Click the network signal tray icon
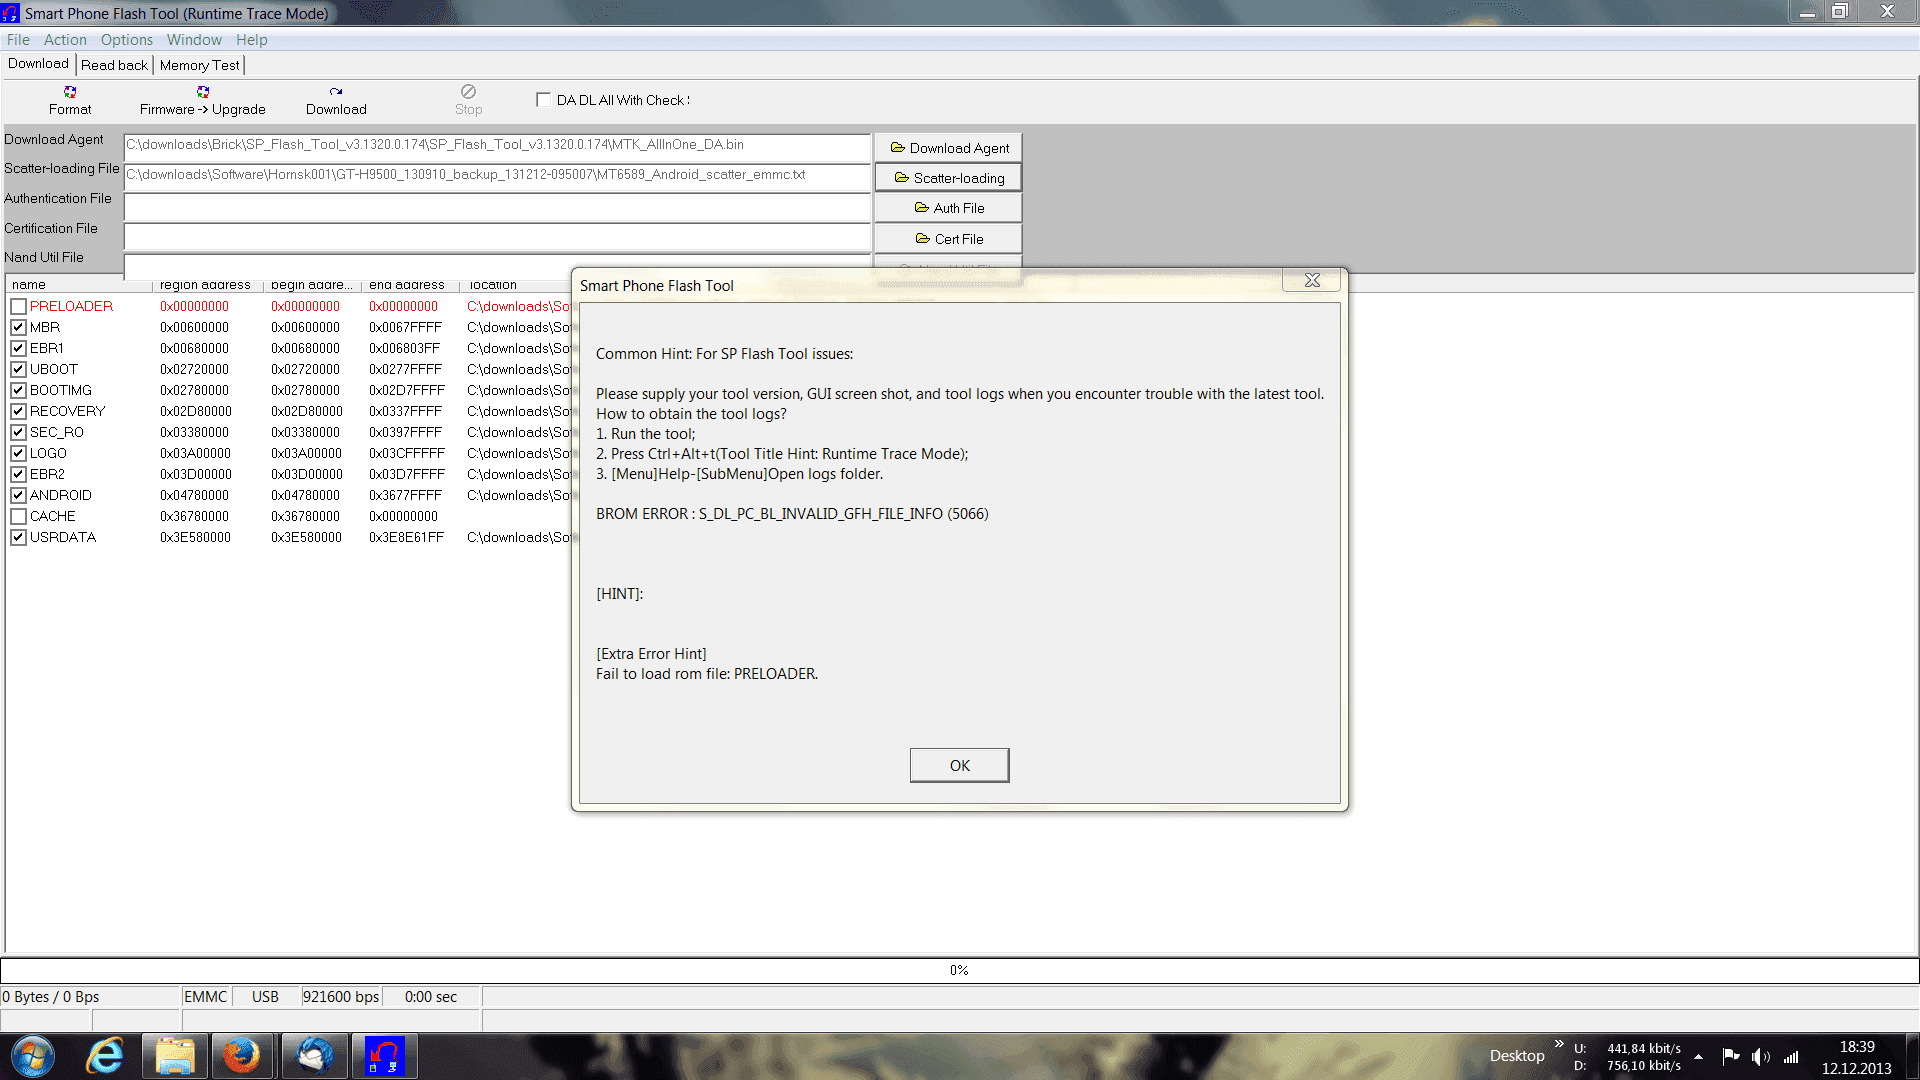 tap(1791, 1057)
